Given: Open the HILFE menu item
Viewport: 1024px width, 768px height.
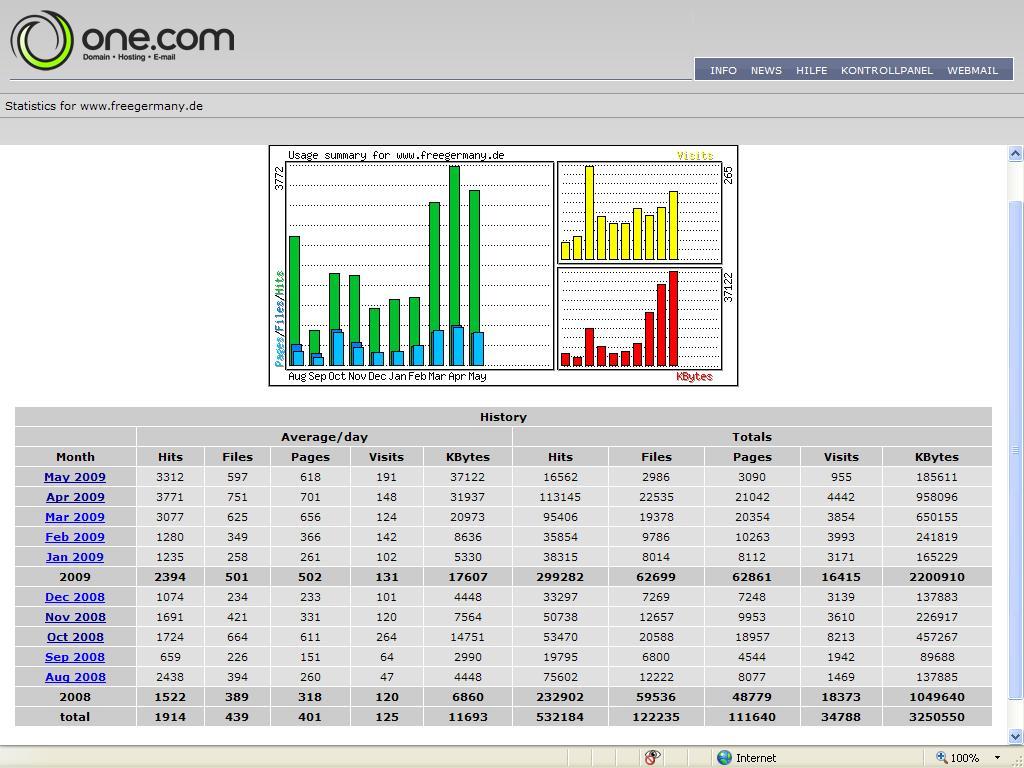Looking at the screenshot, I should pos(811,70).
